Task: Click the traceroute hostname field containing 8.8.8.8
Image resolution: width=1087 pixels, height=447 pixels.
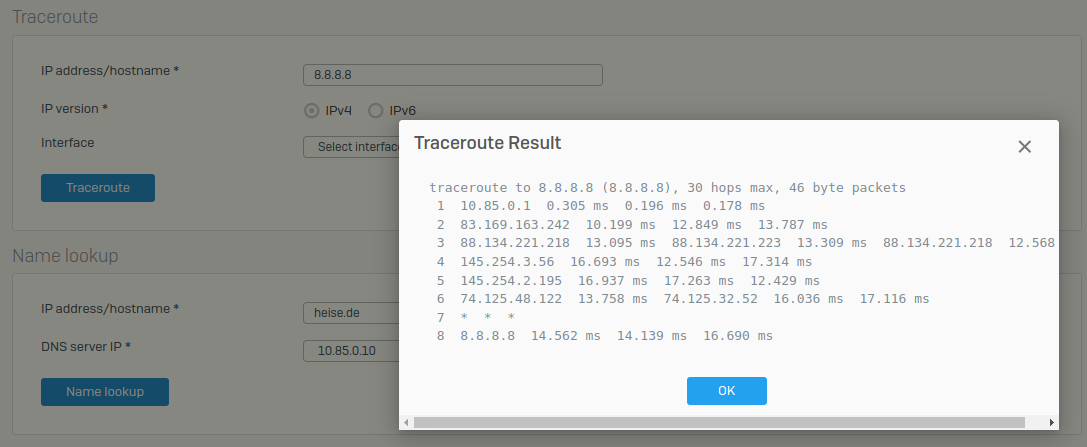Action: (452, 75)
